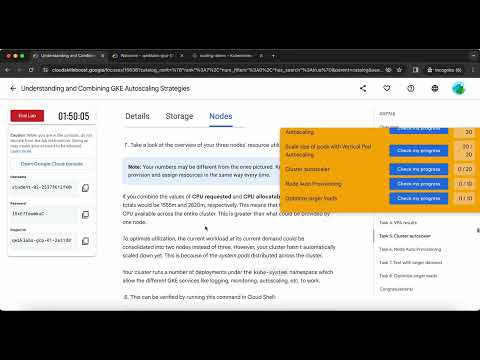Switch to the scaling-demo Kubernetes browser tab

point(226,56)
